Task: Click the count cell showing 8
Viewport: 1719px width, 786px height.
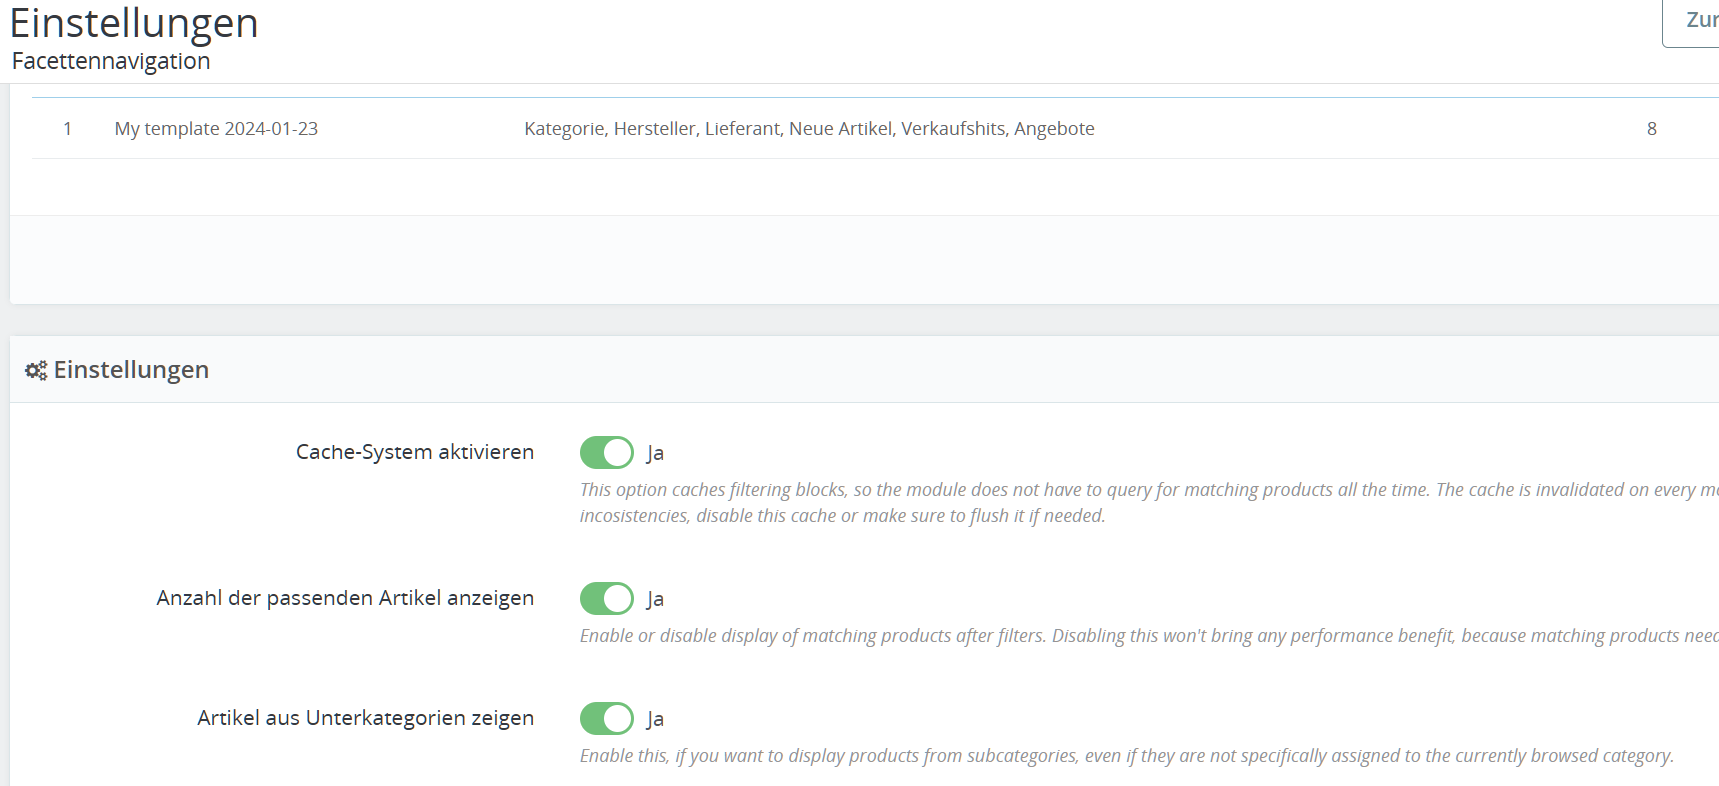Action: (x=1652, y=128)
